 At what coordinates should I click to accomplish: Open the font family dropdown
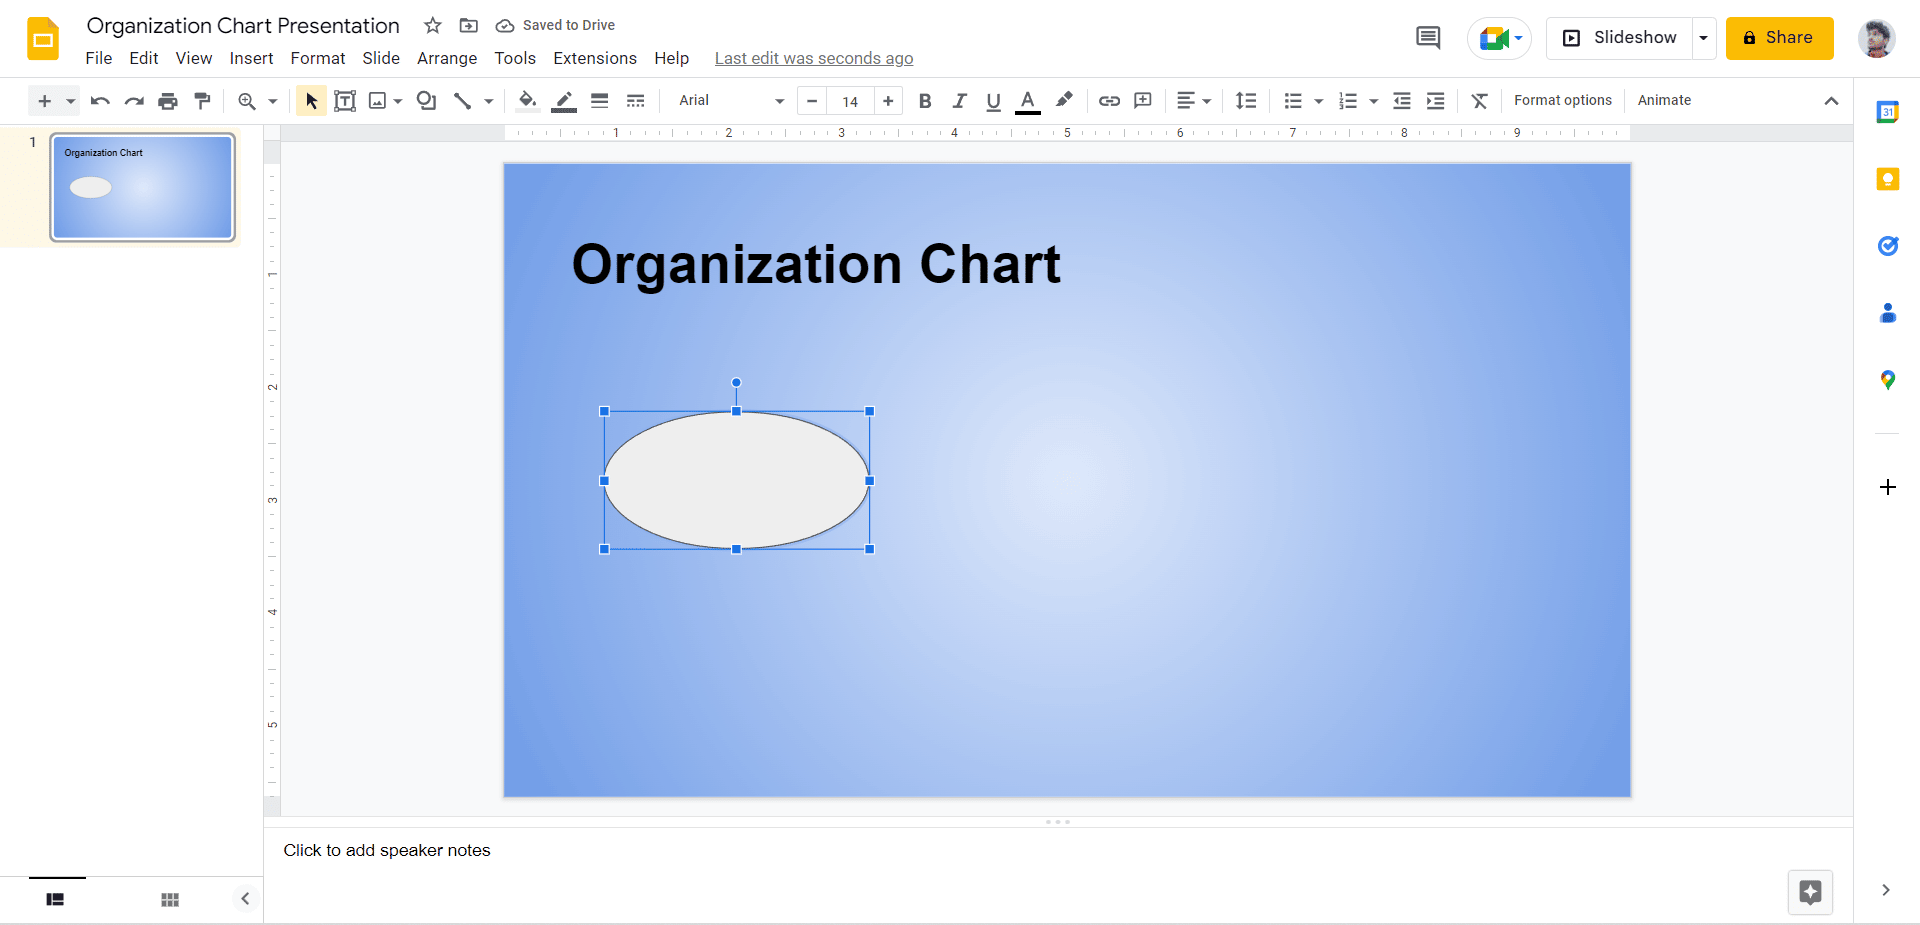click(729, 100)
